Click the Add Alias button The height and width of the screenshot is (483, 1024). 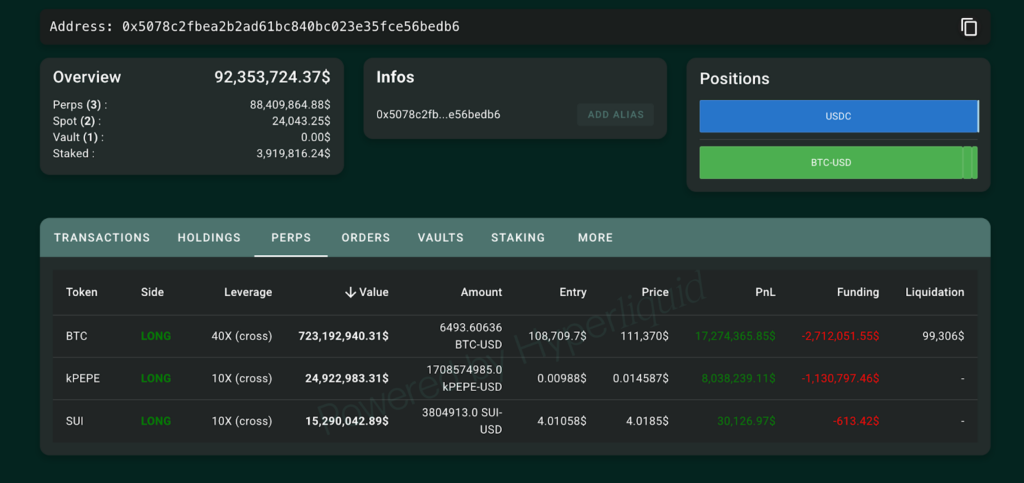[x=616, y=115]
